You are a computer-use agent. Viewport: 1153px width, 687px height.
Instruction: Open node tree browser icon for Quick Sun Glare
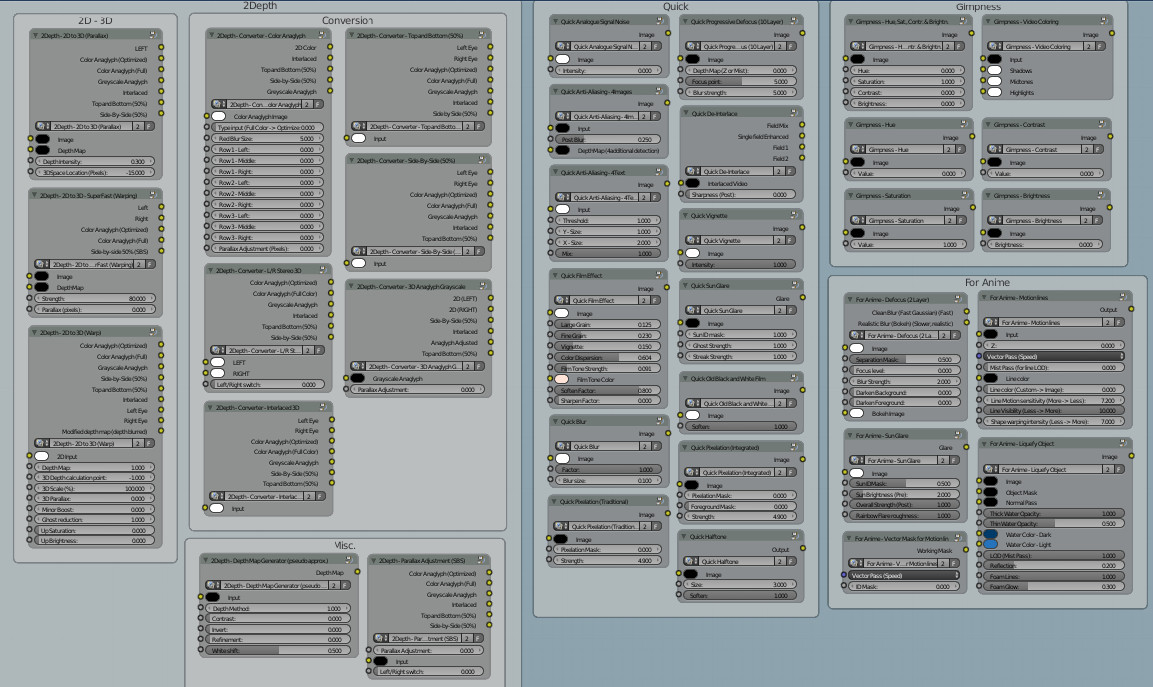(693, 310)
